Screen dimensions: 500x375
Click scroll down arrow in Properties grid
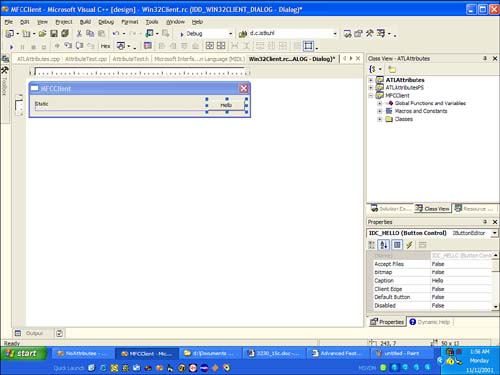[496, 306]
